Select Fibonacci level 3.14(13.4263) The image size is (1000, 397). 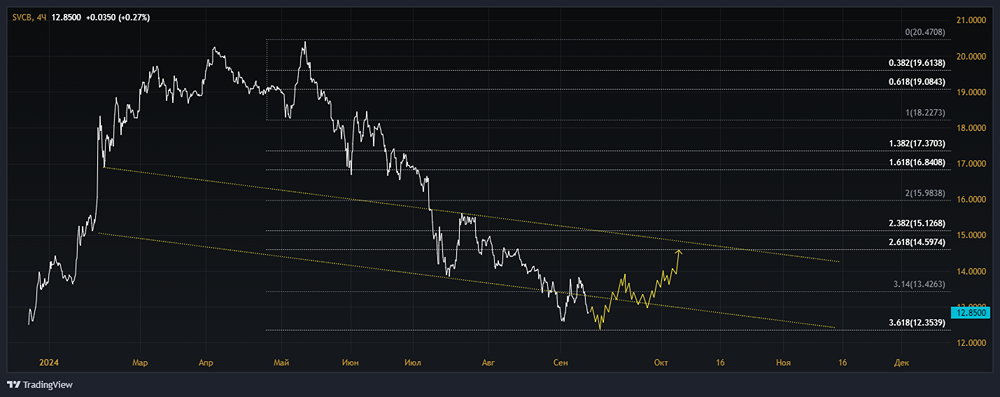coord(919,284)
